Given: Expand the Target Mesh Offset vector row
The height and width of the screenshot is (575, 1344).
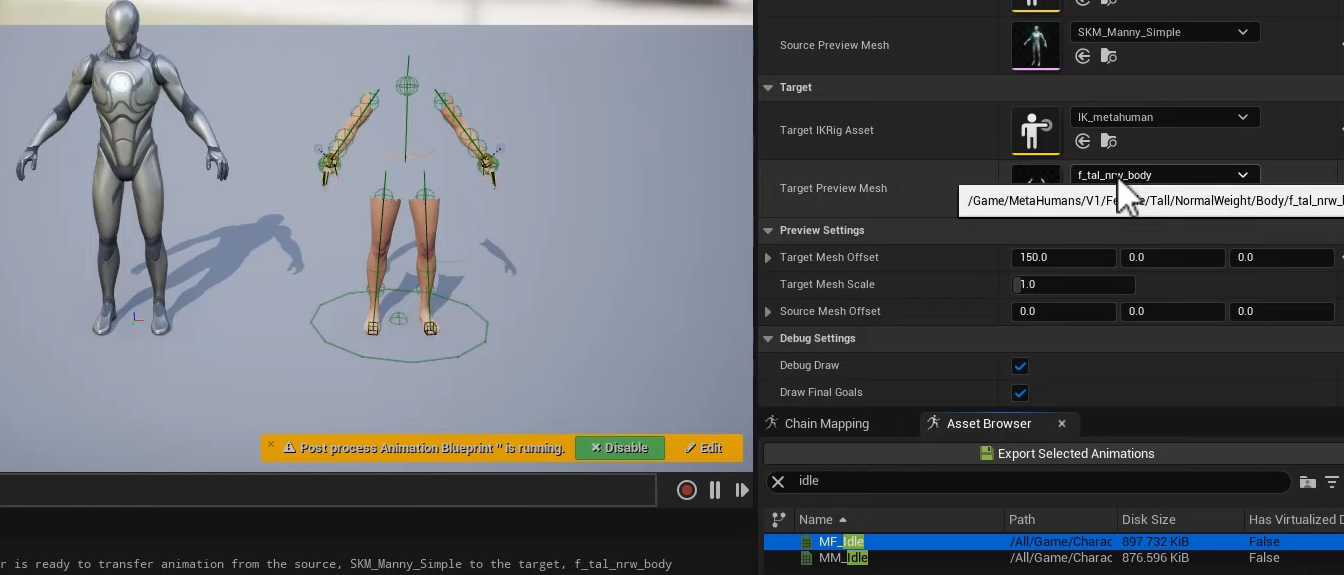Looking at the screenshot, I should coord(768,258).
